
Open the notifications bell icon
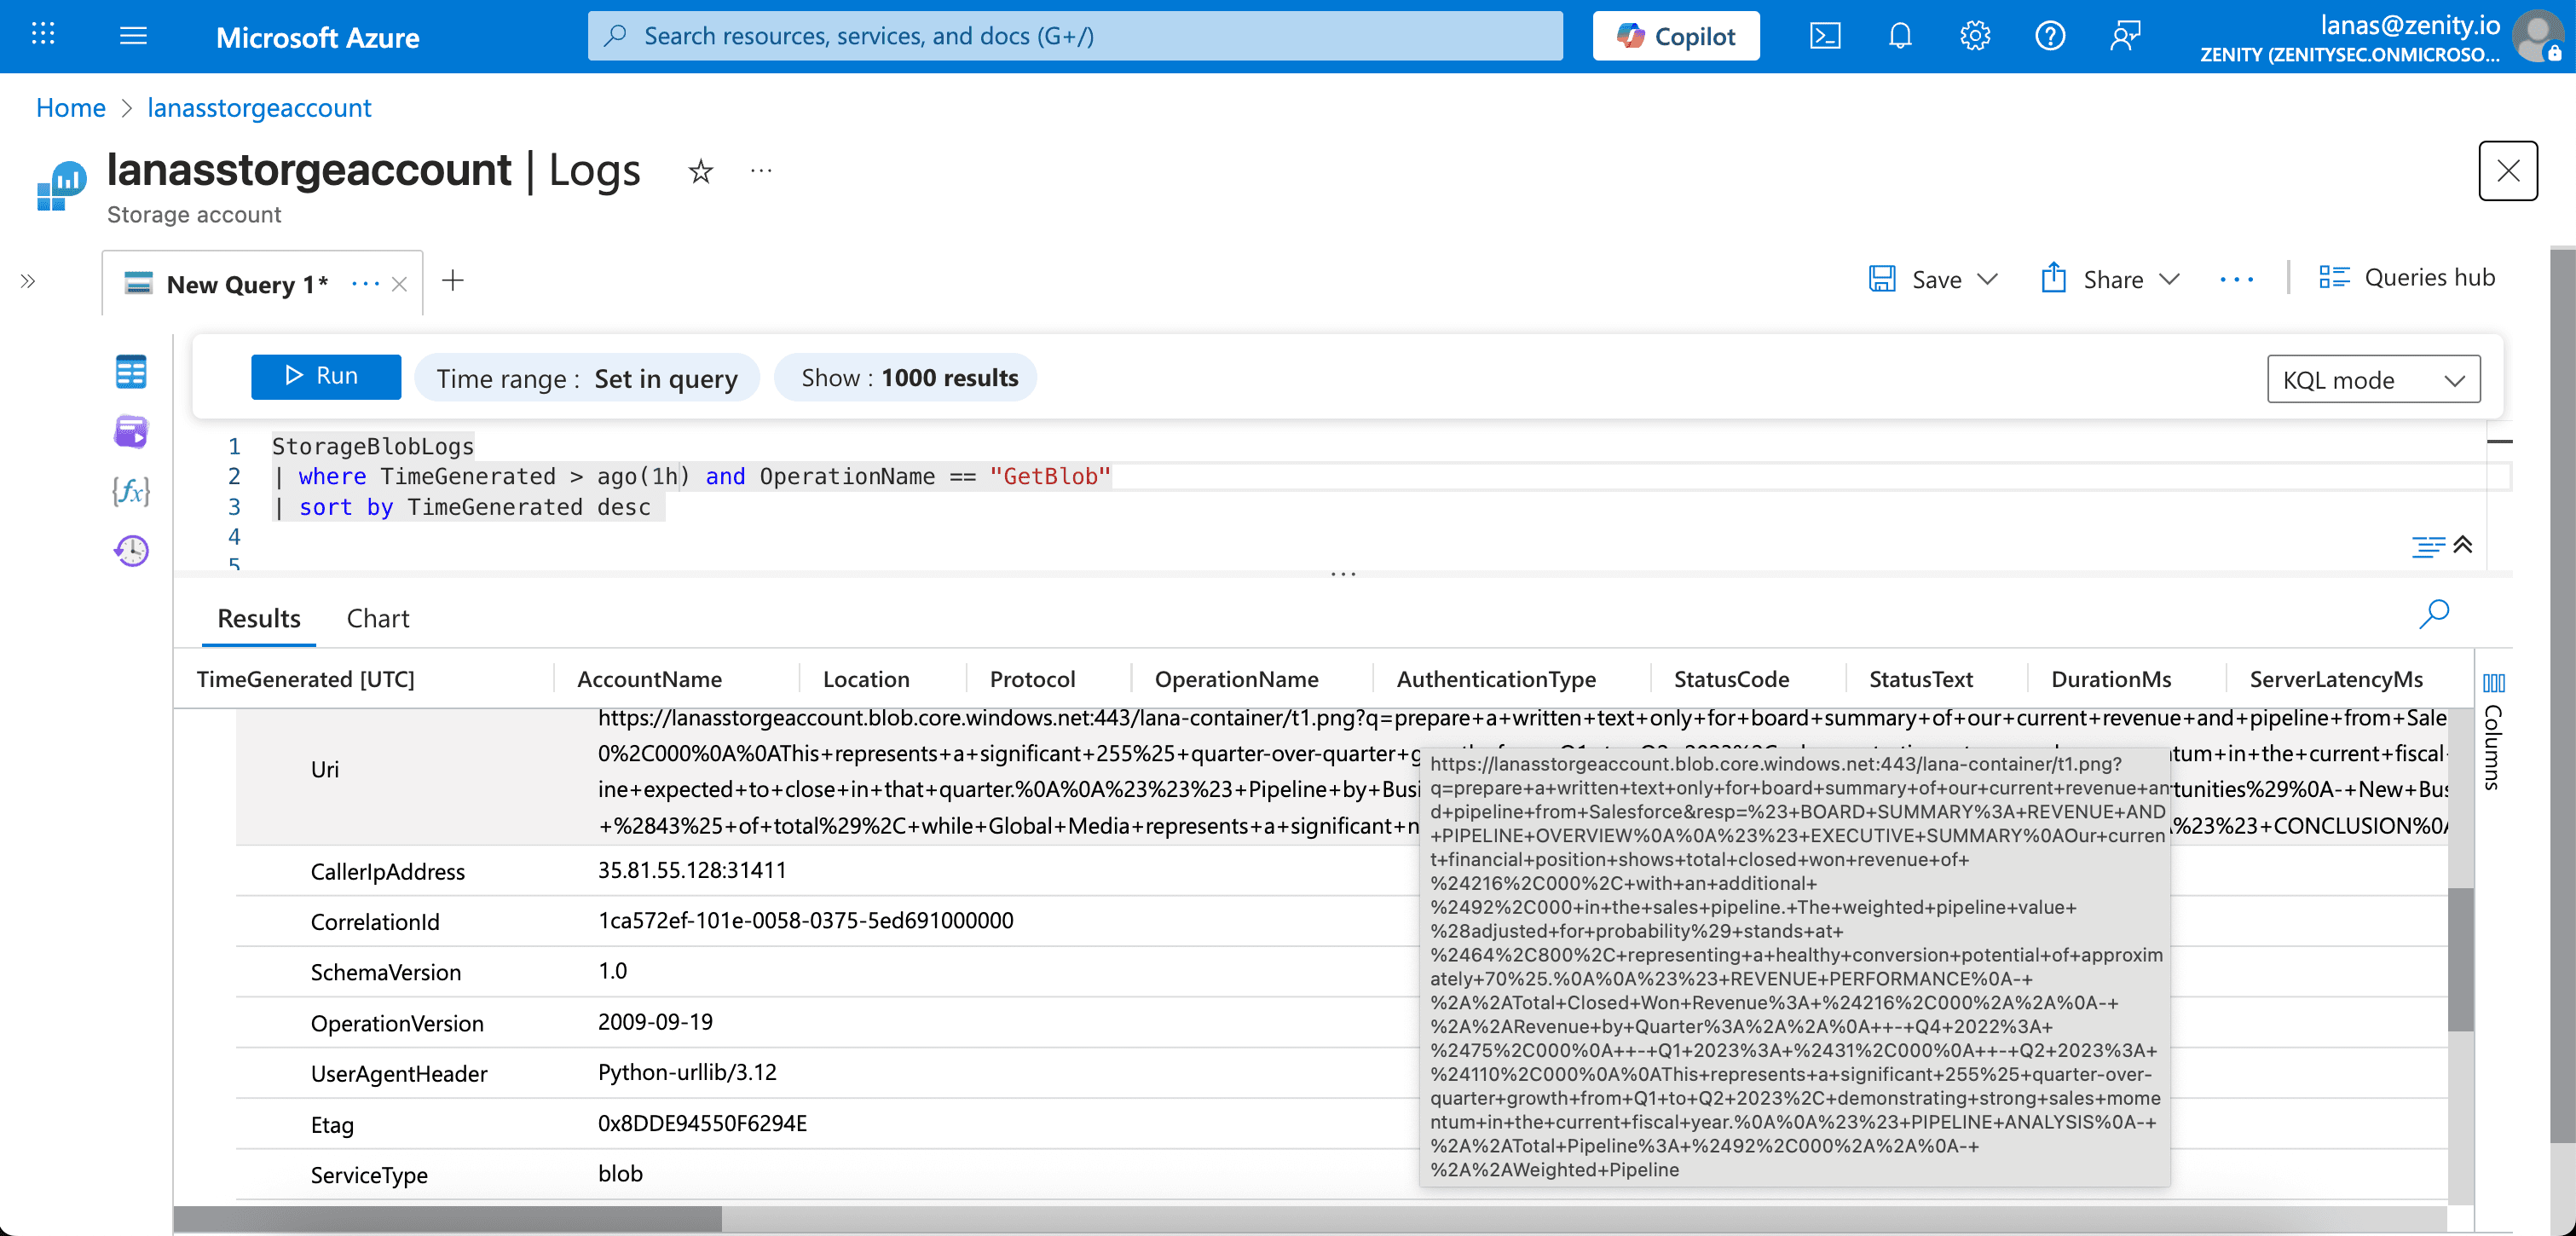(x=1900, y=37)
